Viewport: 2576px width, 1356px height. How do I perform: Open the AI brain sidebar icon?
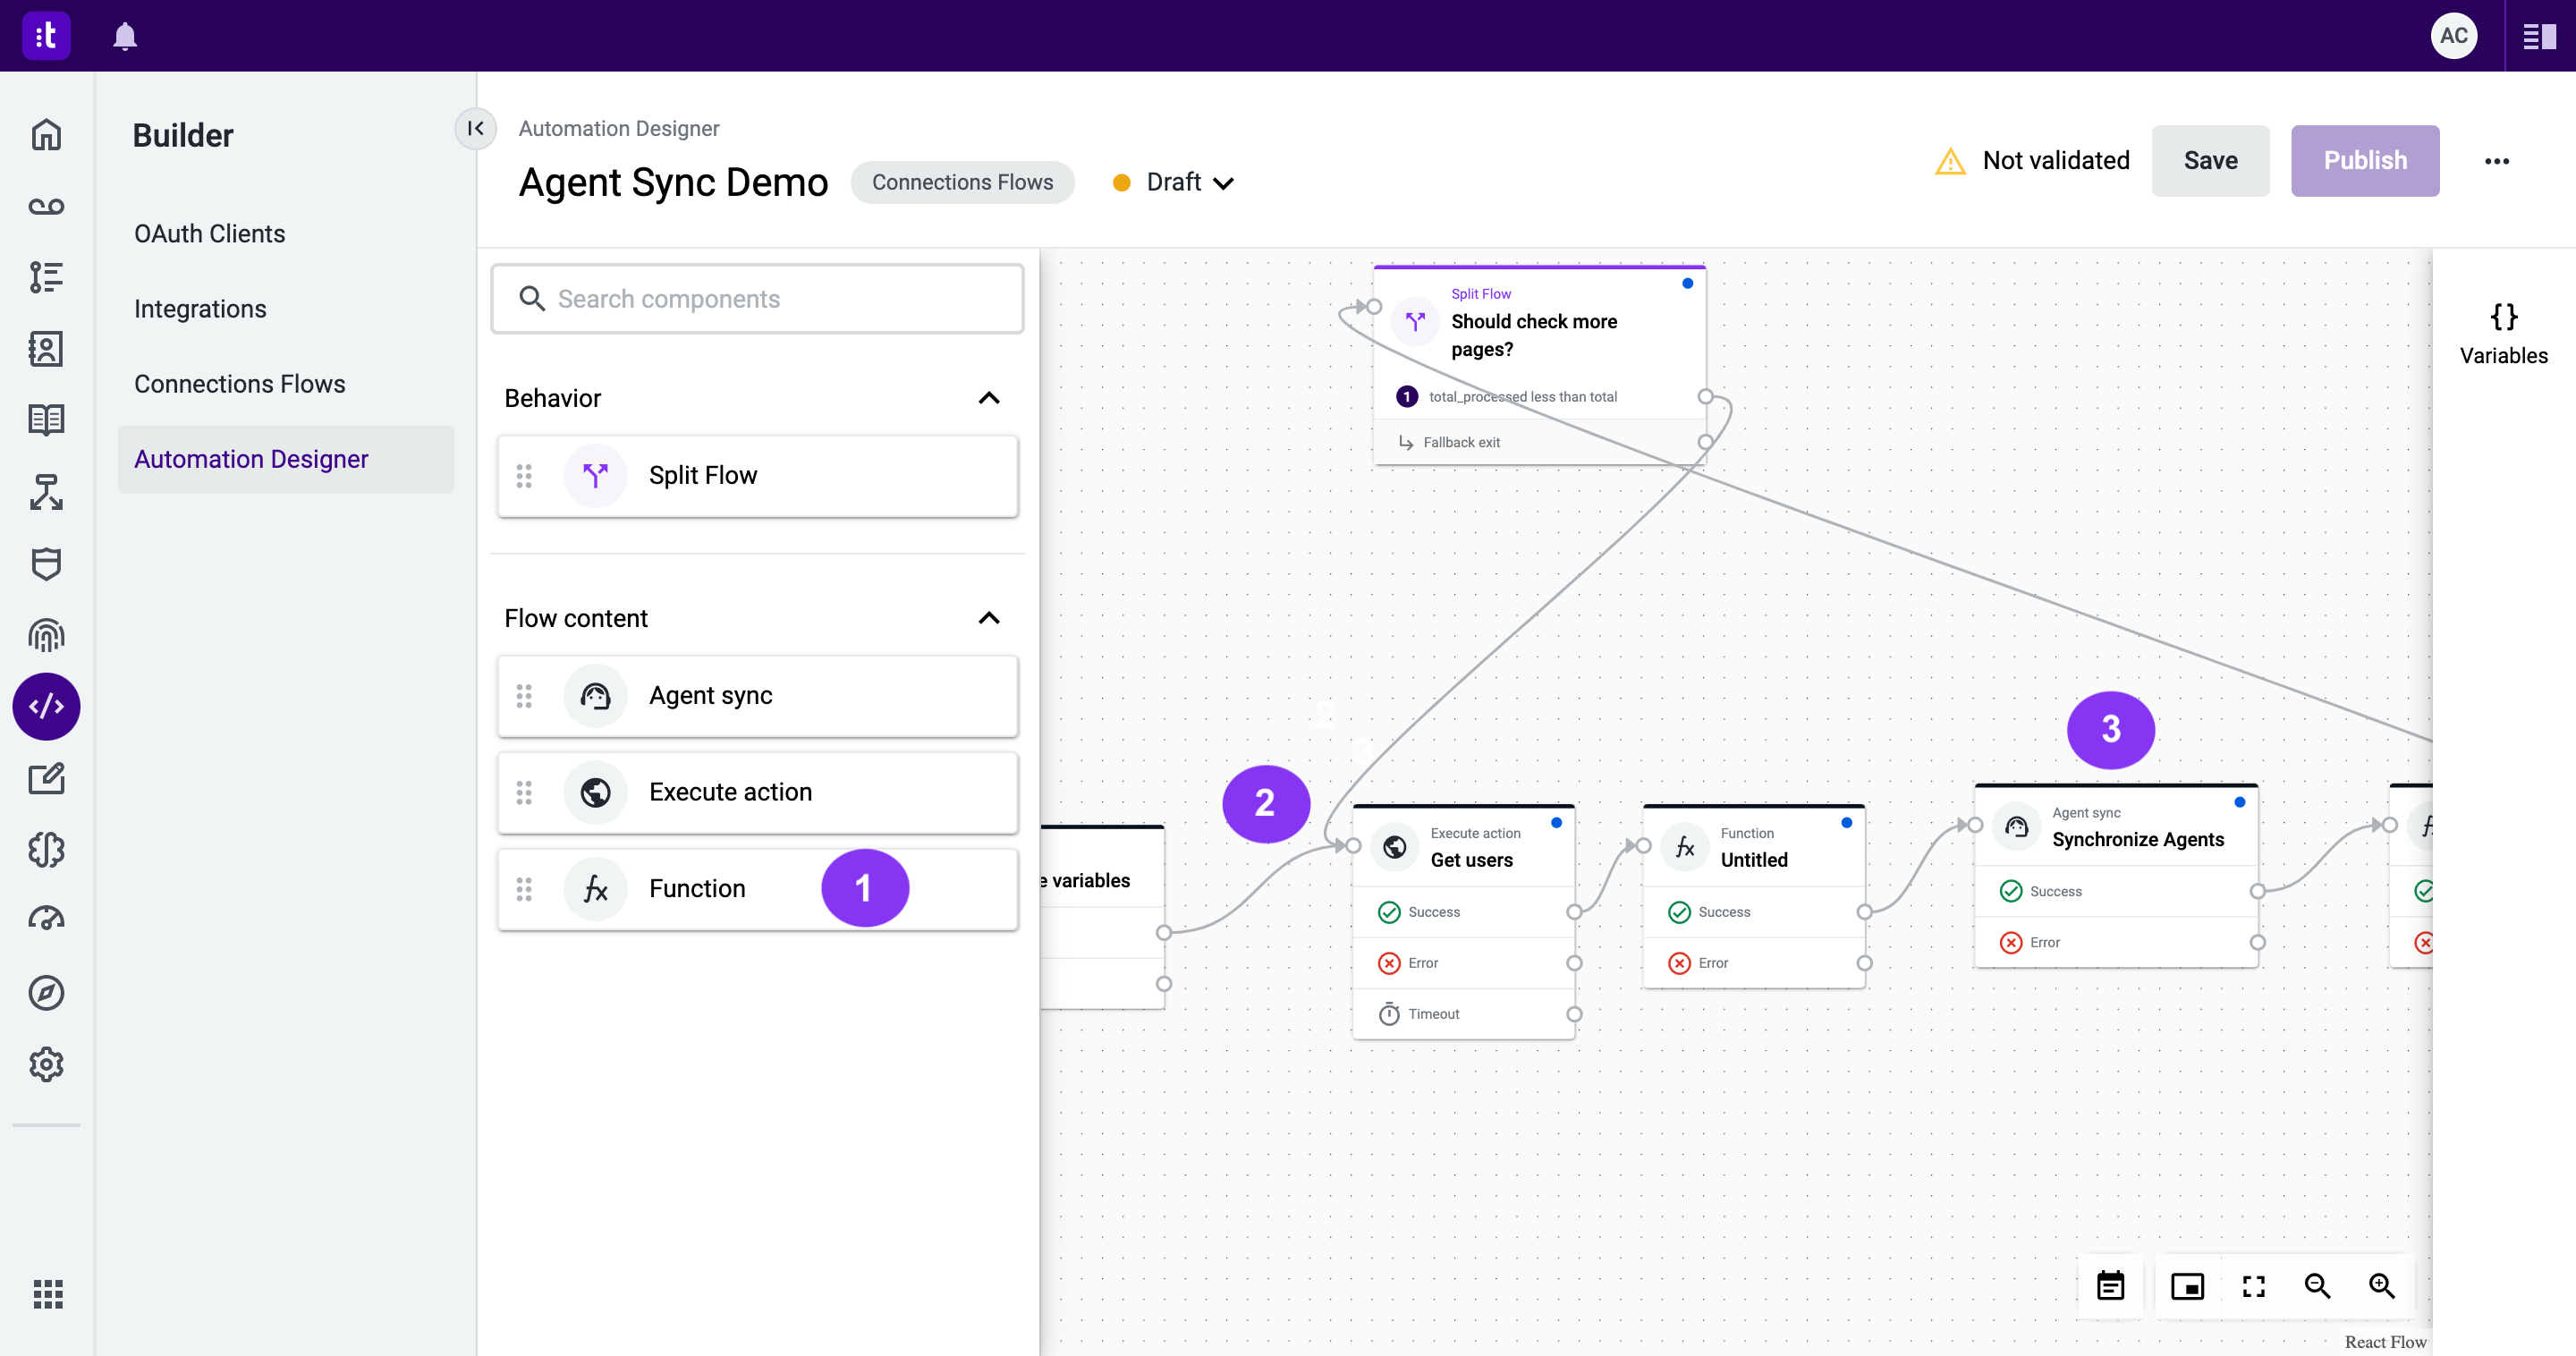[x=46, y=849]
